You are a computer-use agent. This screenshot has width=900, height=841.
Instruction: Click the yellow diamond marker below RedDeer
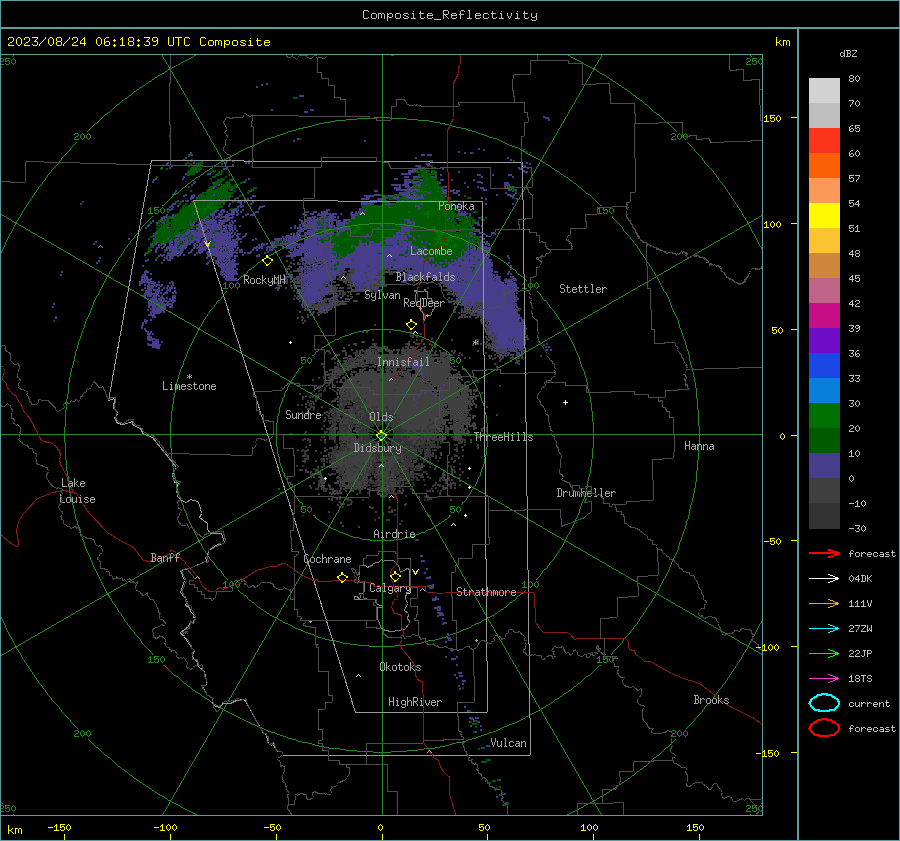pos(411,325)
